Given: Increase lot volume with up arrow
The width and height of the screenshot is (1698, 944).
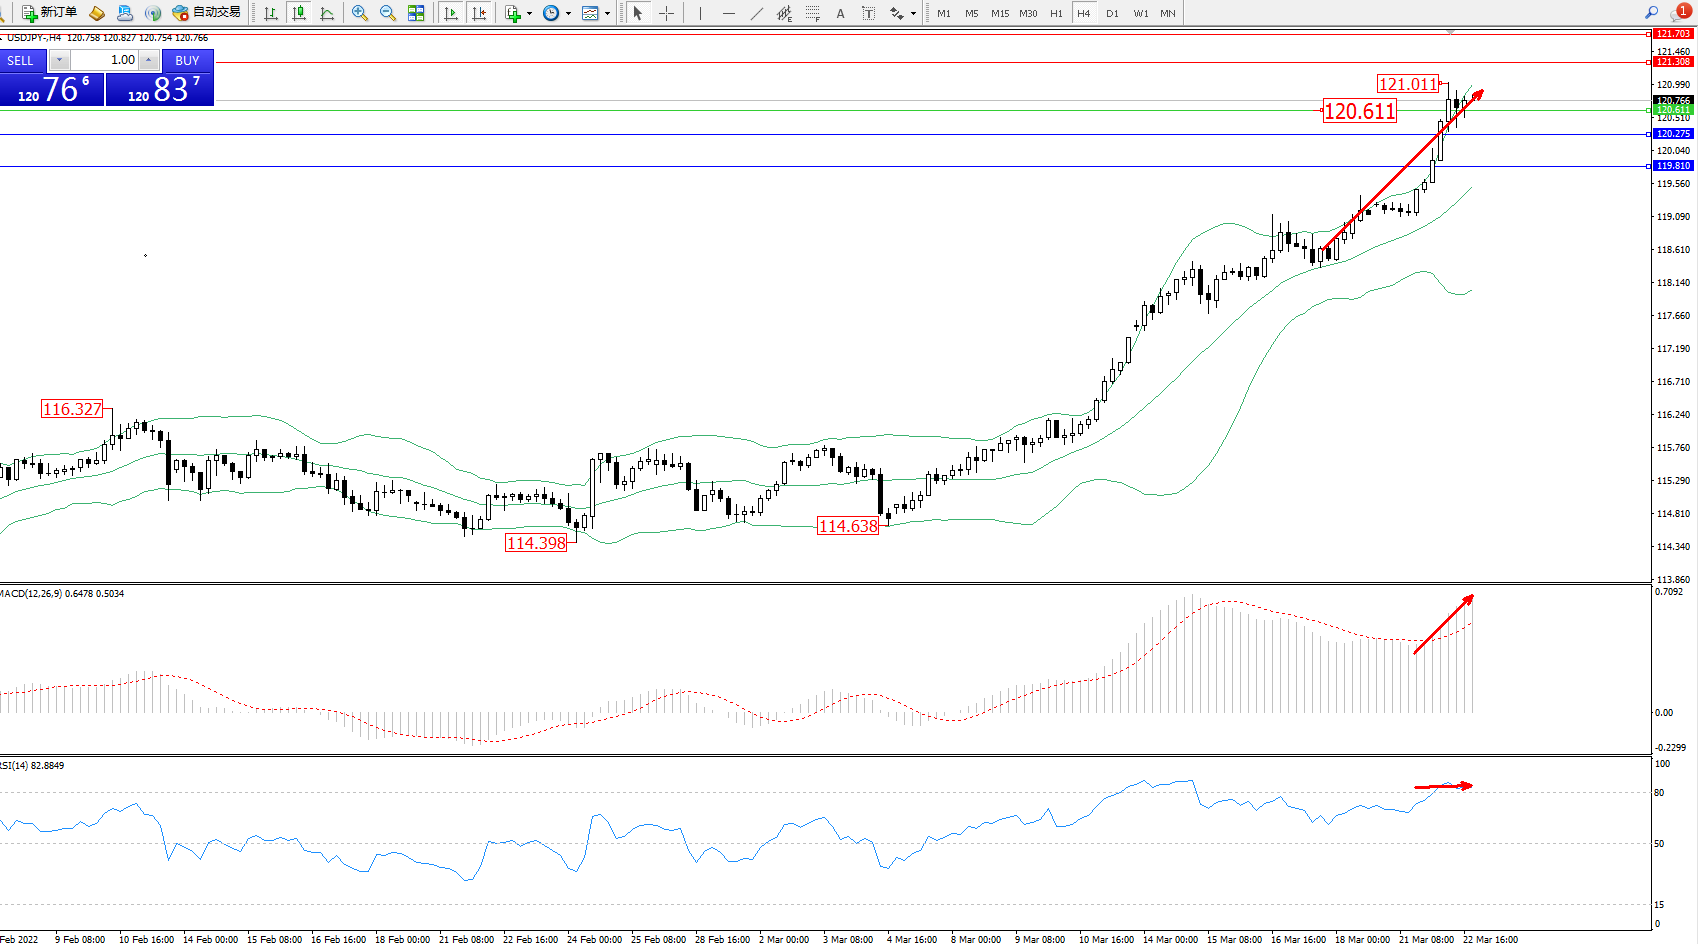Looking at the screenshot, I should (148, 60).
